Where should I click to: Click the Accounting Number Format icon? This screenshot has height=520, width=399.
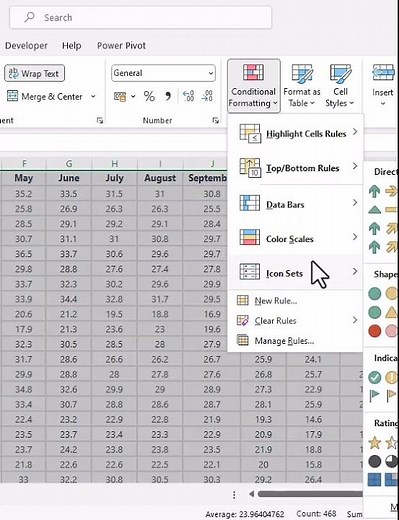click(x=120, y=97)
